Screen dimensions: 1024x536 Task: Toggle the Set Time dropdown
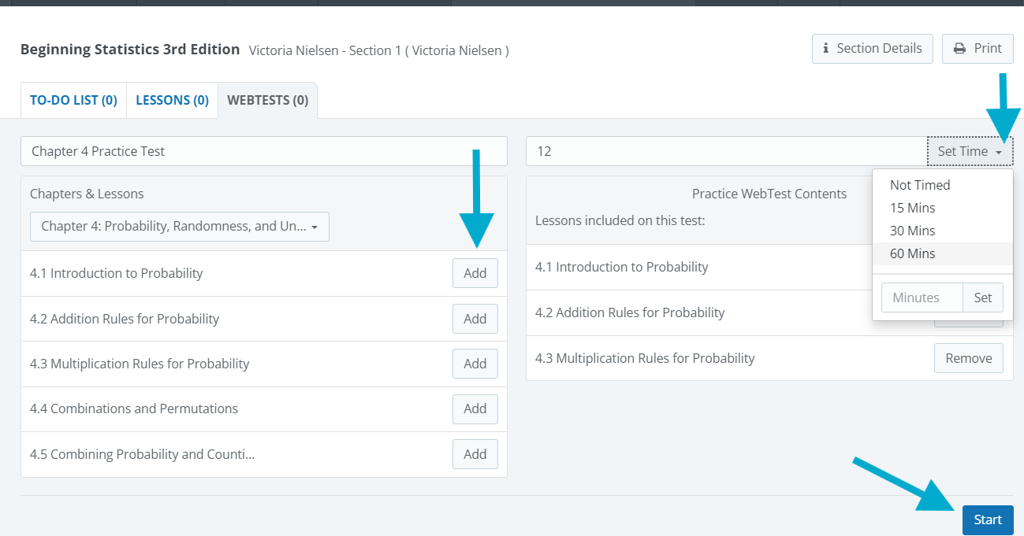click(969, 151)
